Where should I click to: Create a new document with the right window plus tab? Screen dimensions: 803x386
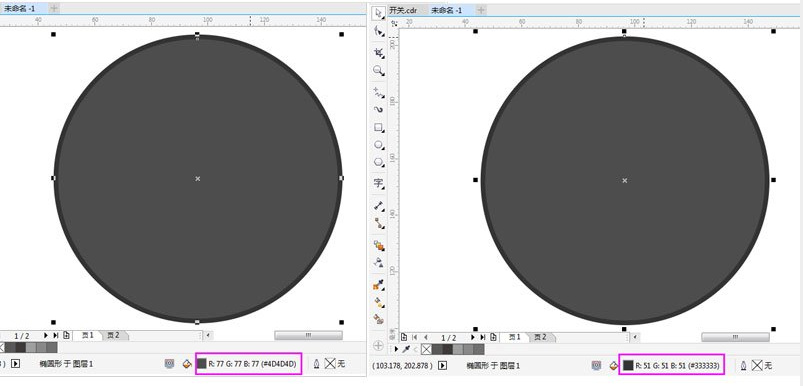click(481, 10)
